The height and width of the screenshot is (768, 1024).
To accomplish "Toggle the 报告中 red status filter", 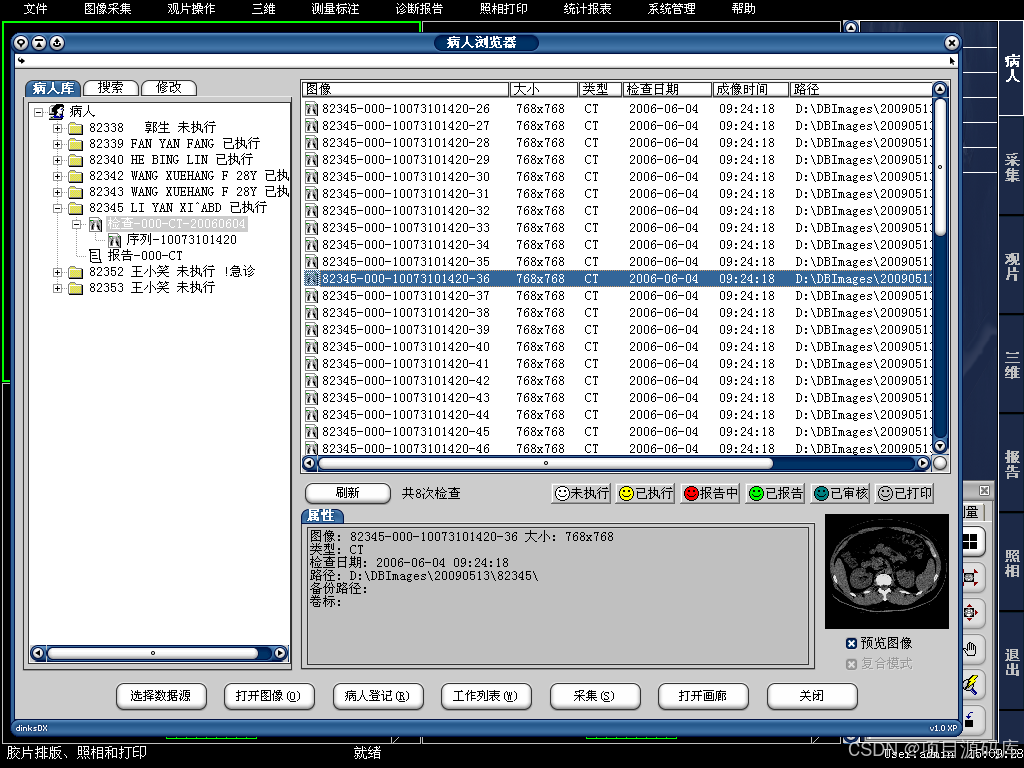I will pyautogui.click(x=711, y=494).
